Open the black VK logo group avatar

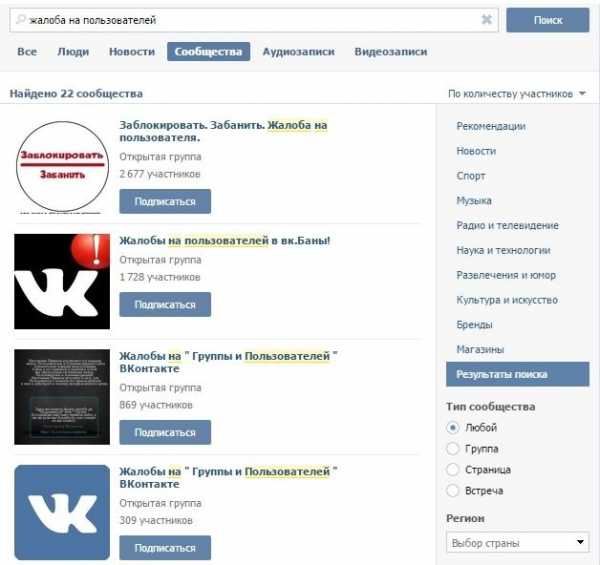(x=62, y=281)
